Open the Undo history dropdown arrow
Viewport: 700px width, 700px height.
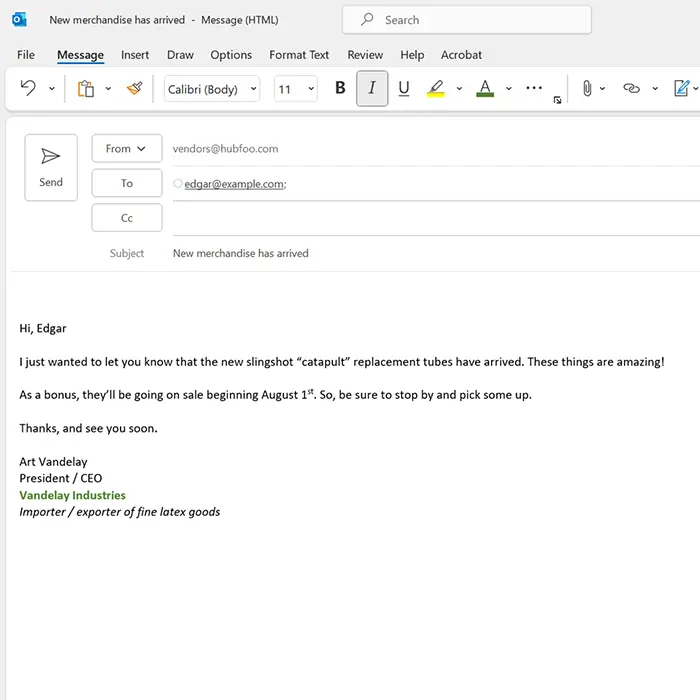pyautogui.click(x=52, y=88)
